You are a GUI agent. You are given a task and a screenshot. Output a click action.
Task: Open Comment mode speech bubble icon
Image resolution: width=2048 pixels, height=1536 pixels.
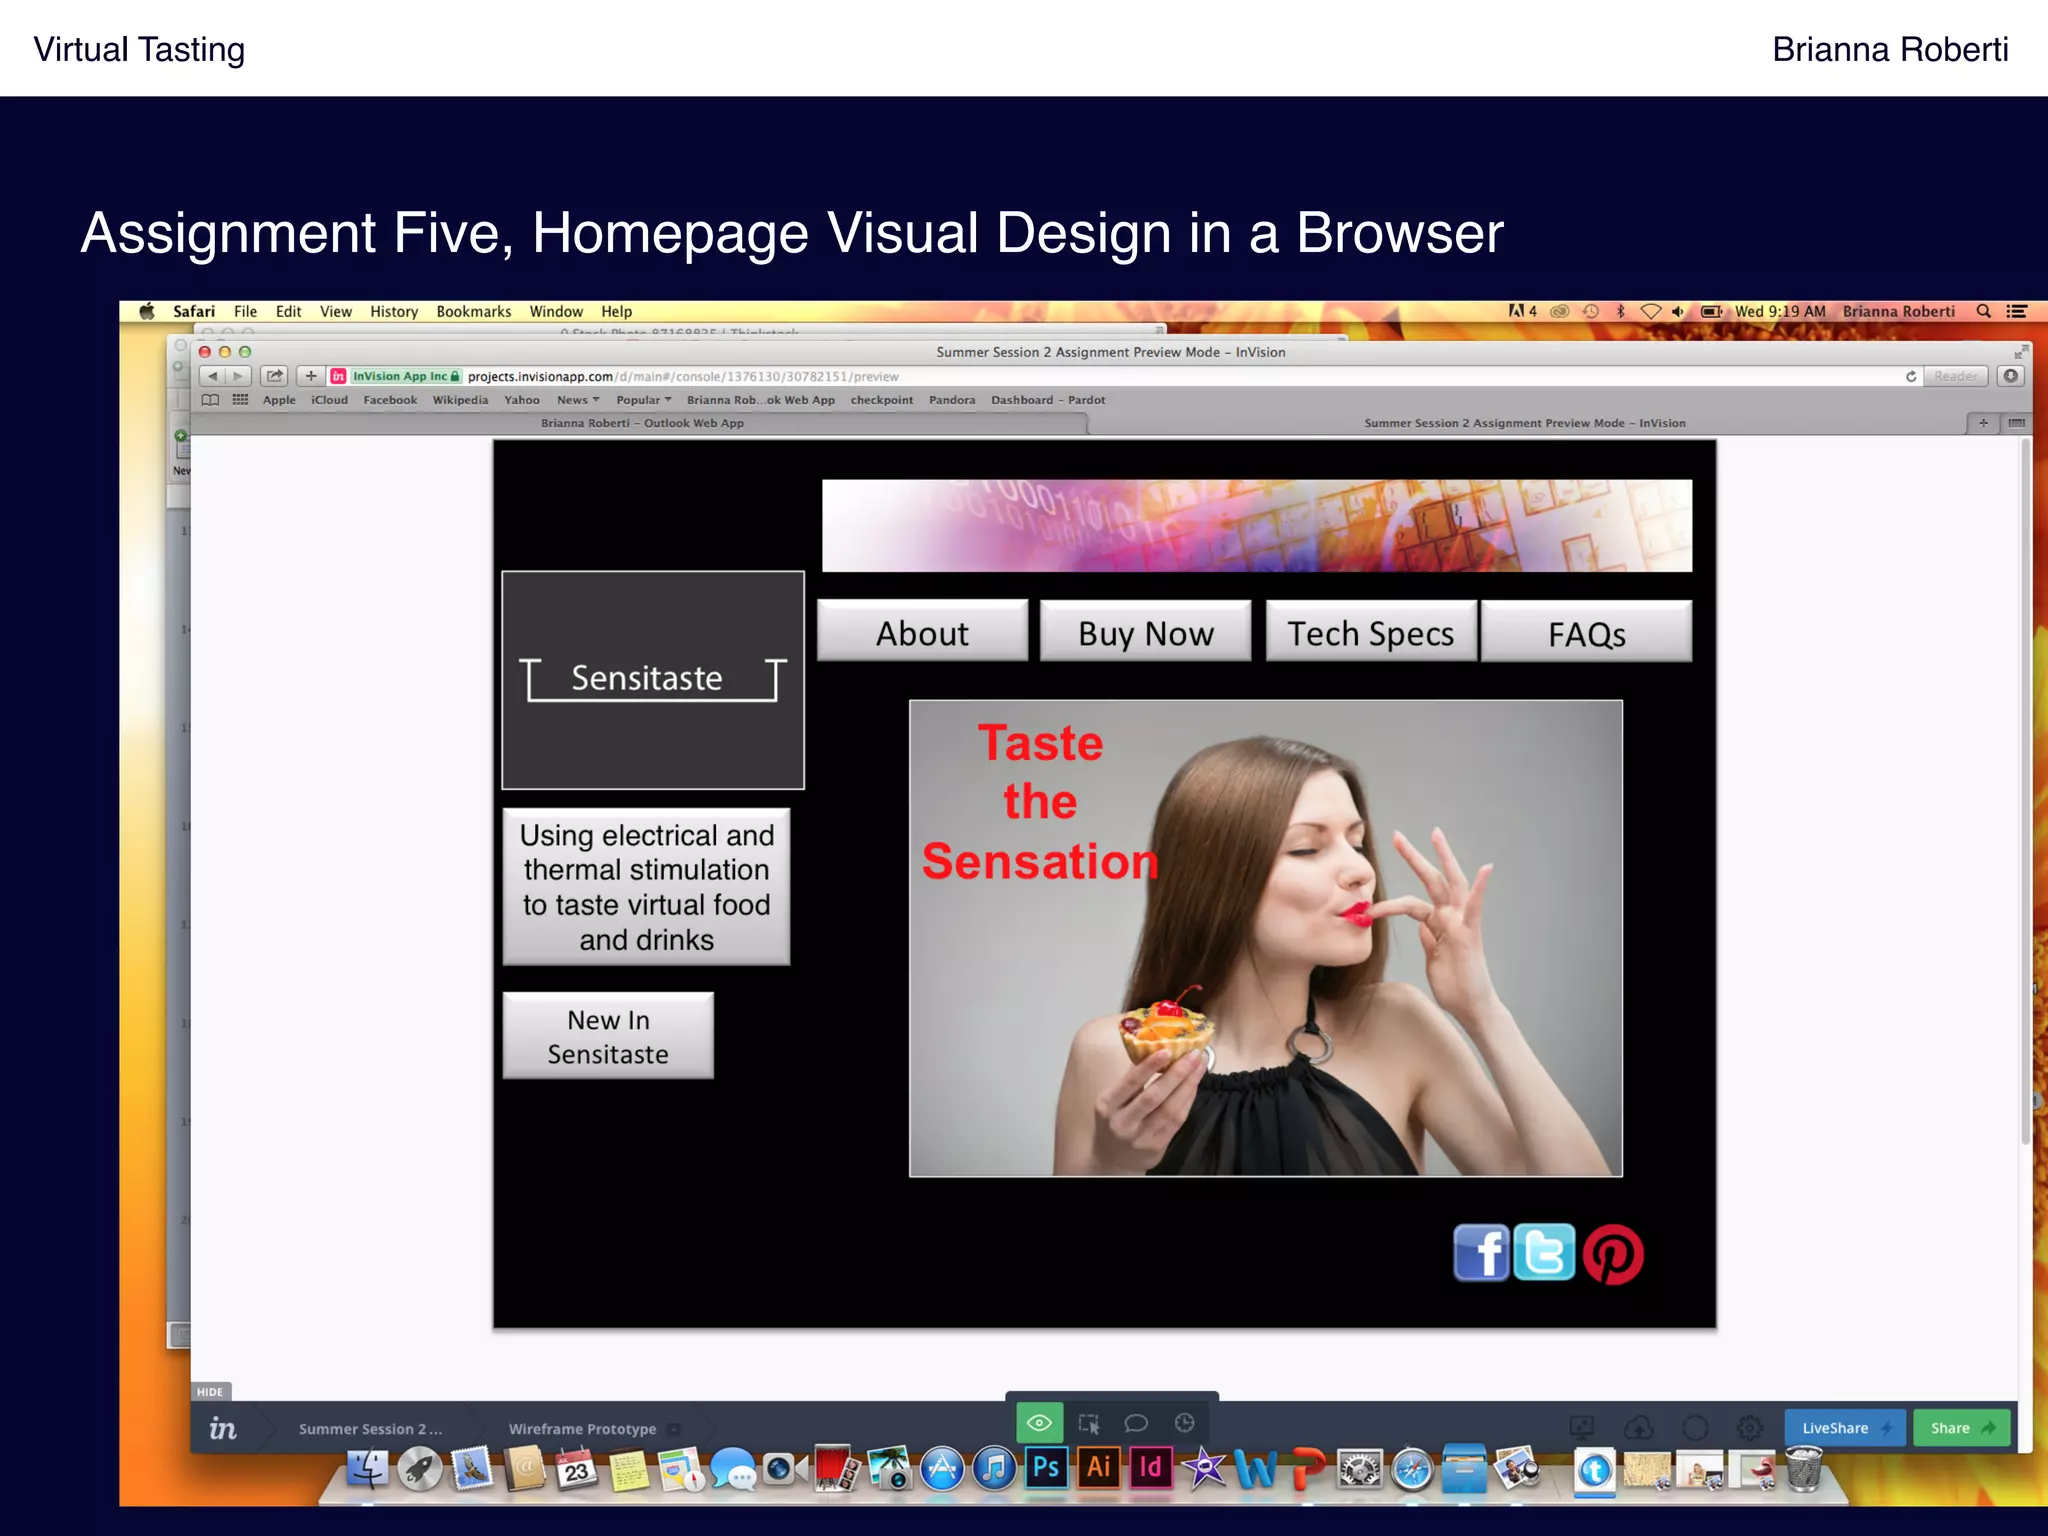(x=1136, y=1423)
